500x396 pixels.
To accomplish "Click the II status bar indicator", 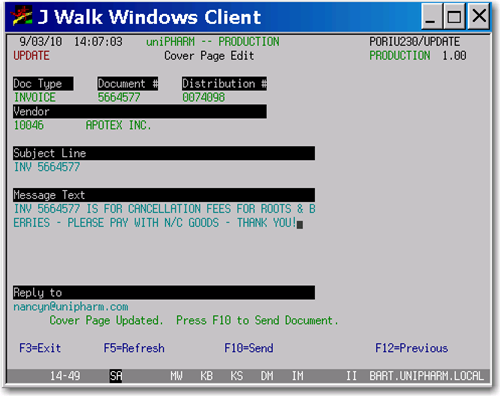I will (x=351, y=376).
